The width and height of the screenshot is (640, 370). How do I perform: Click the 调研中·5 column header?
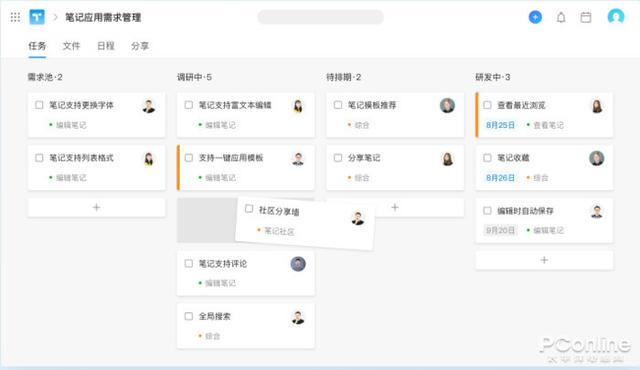(x=194, y=77)
